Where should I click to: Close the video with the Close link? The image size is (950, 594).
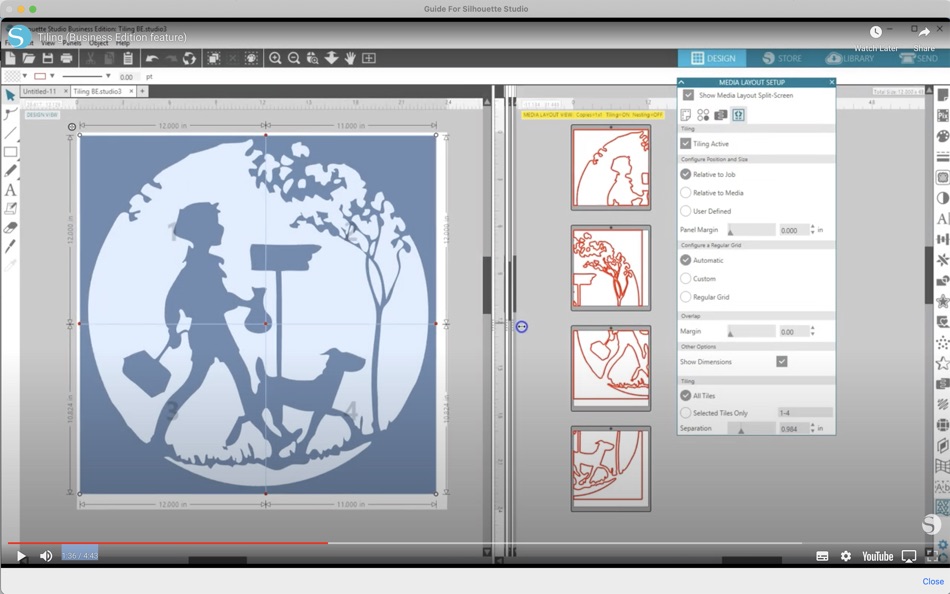[x=932, y=581]
